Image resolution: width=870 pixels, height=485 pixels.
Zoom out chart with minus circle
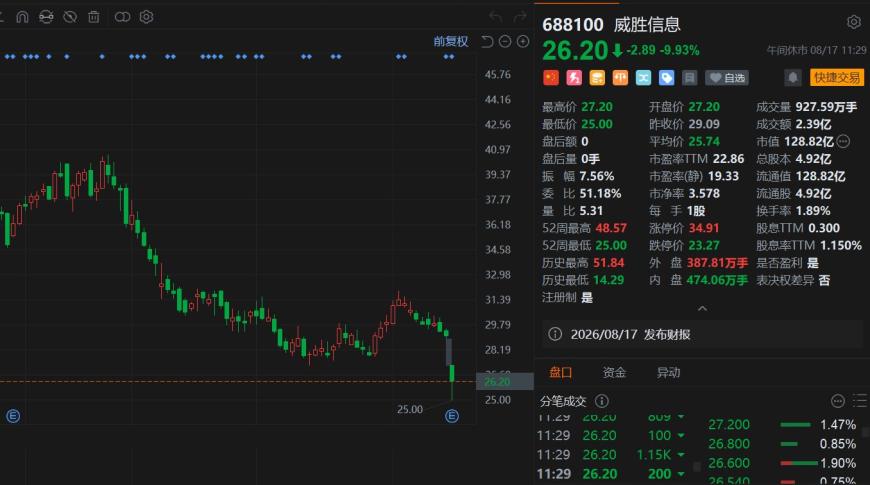click(505, 42)
